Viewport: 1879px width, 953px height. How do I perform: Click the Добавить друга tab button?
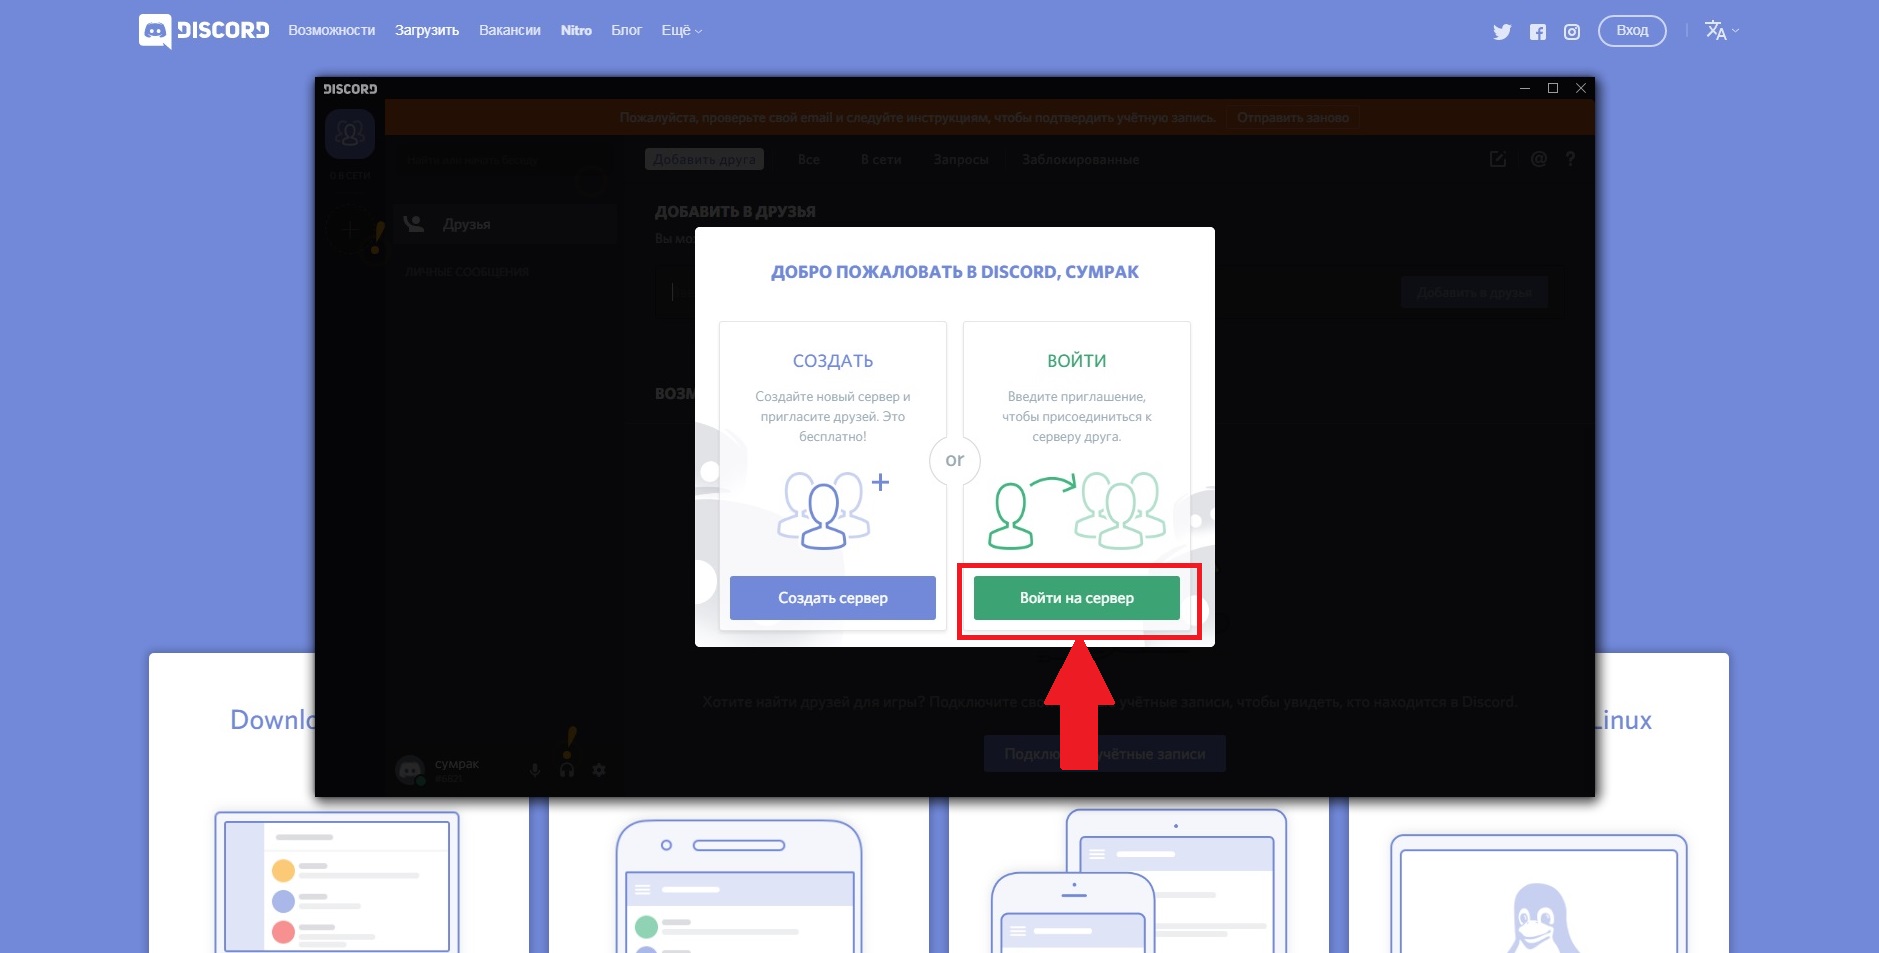pos(705,159)
